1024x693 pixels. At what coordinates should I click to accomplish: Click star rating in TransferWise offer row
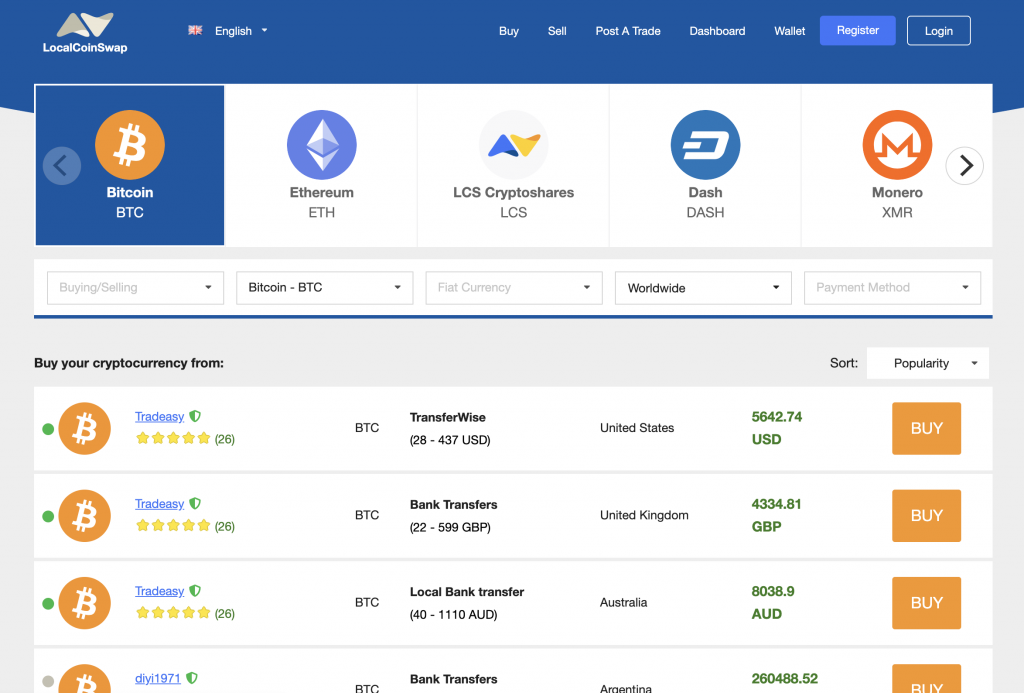pos(173,438)
